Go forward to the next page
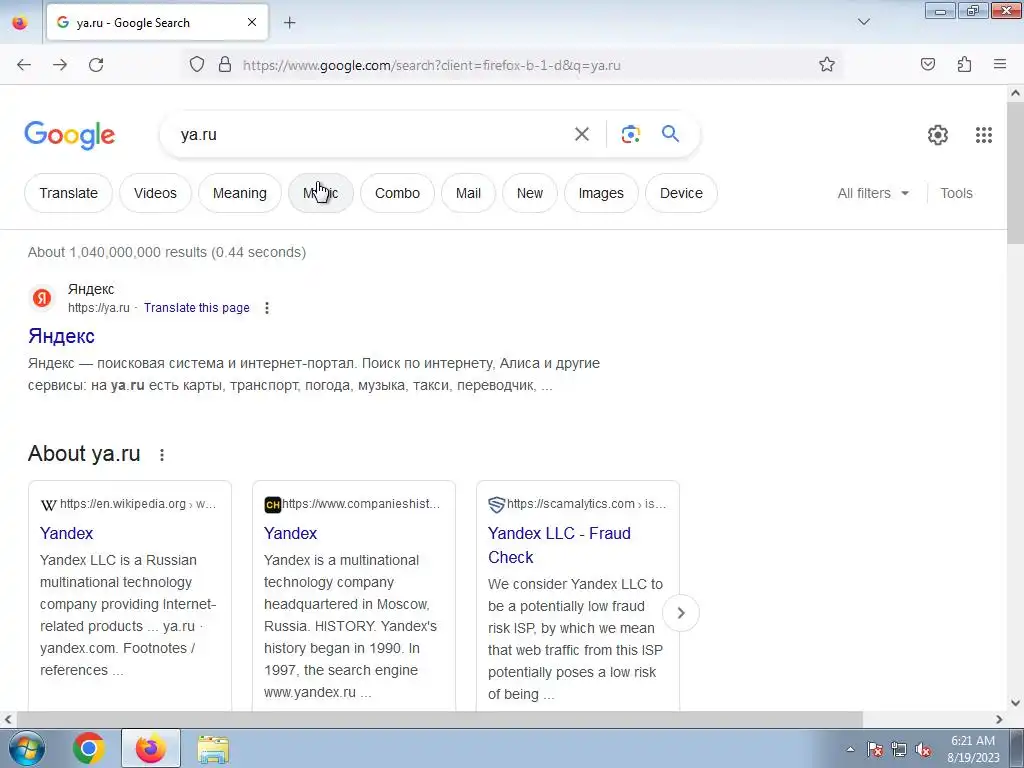 [x=60, y=65]
